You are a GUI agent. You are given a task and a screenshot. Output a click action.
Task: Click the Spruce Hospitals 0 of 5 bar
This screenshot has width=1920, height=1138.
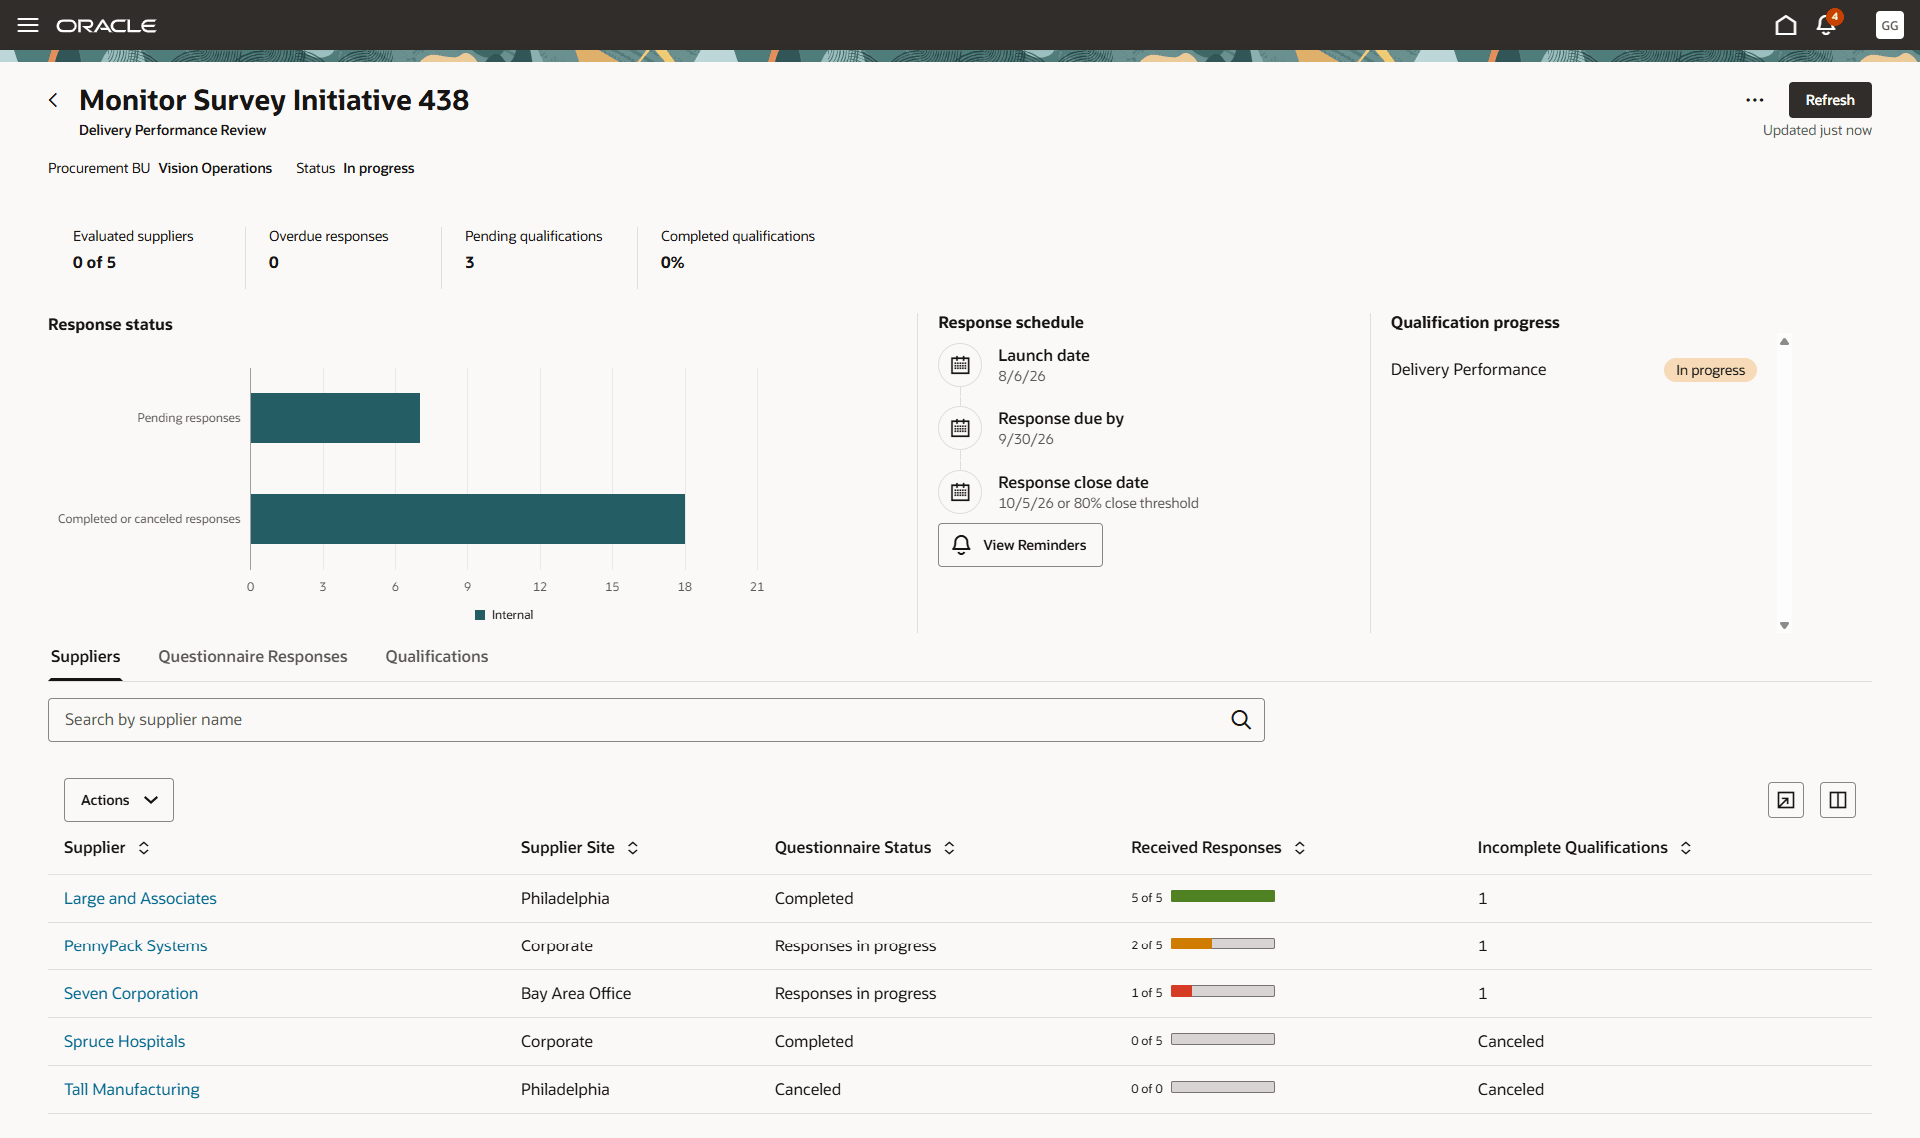(1223, 1040)
